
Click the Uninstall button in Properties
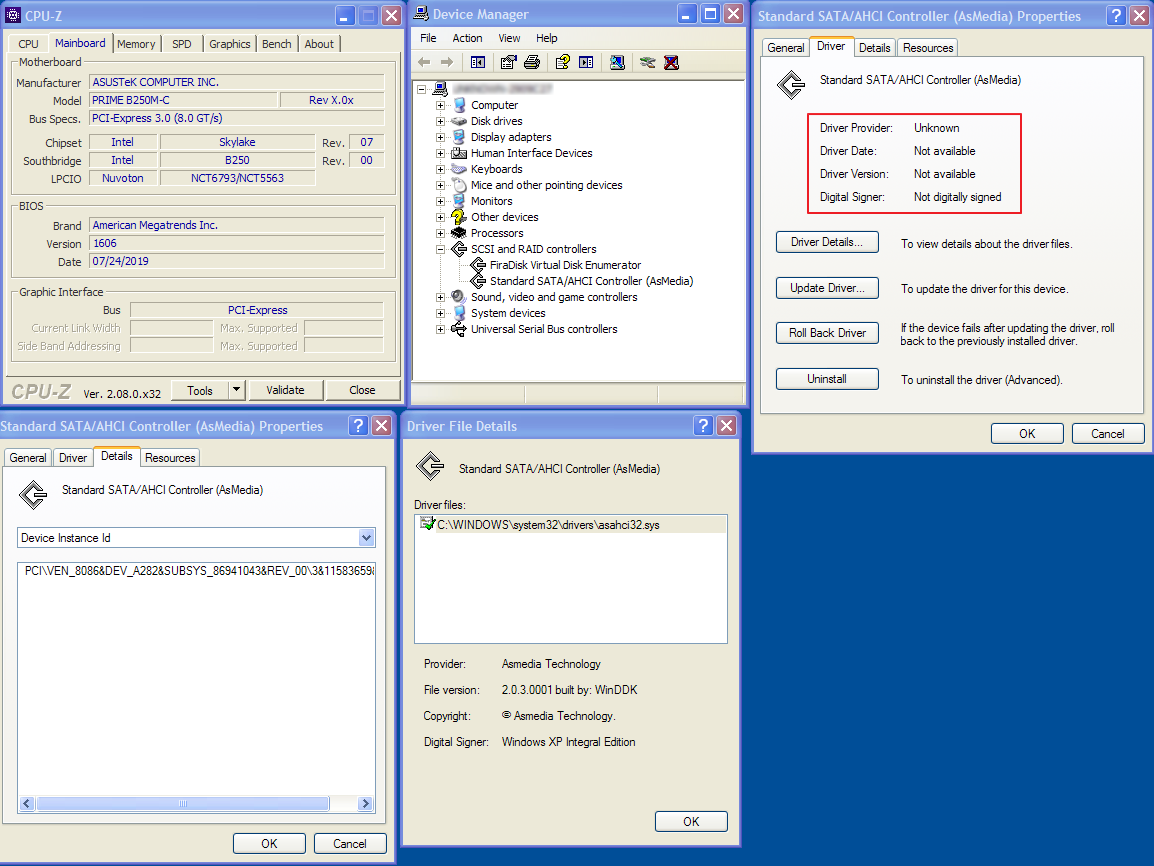(827, 379)
